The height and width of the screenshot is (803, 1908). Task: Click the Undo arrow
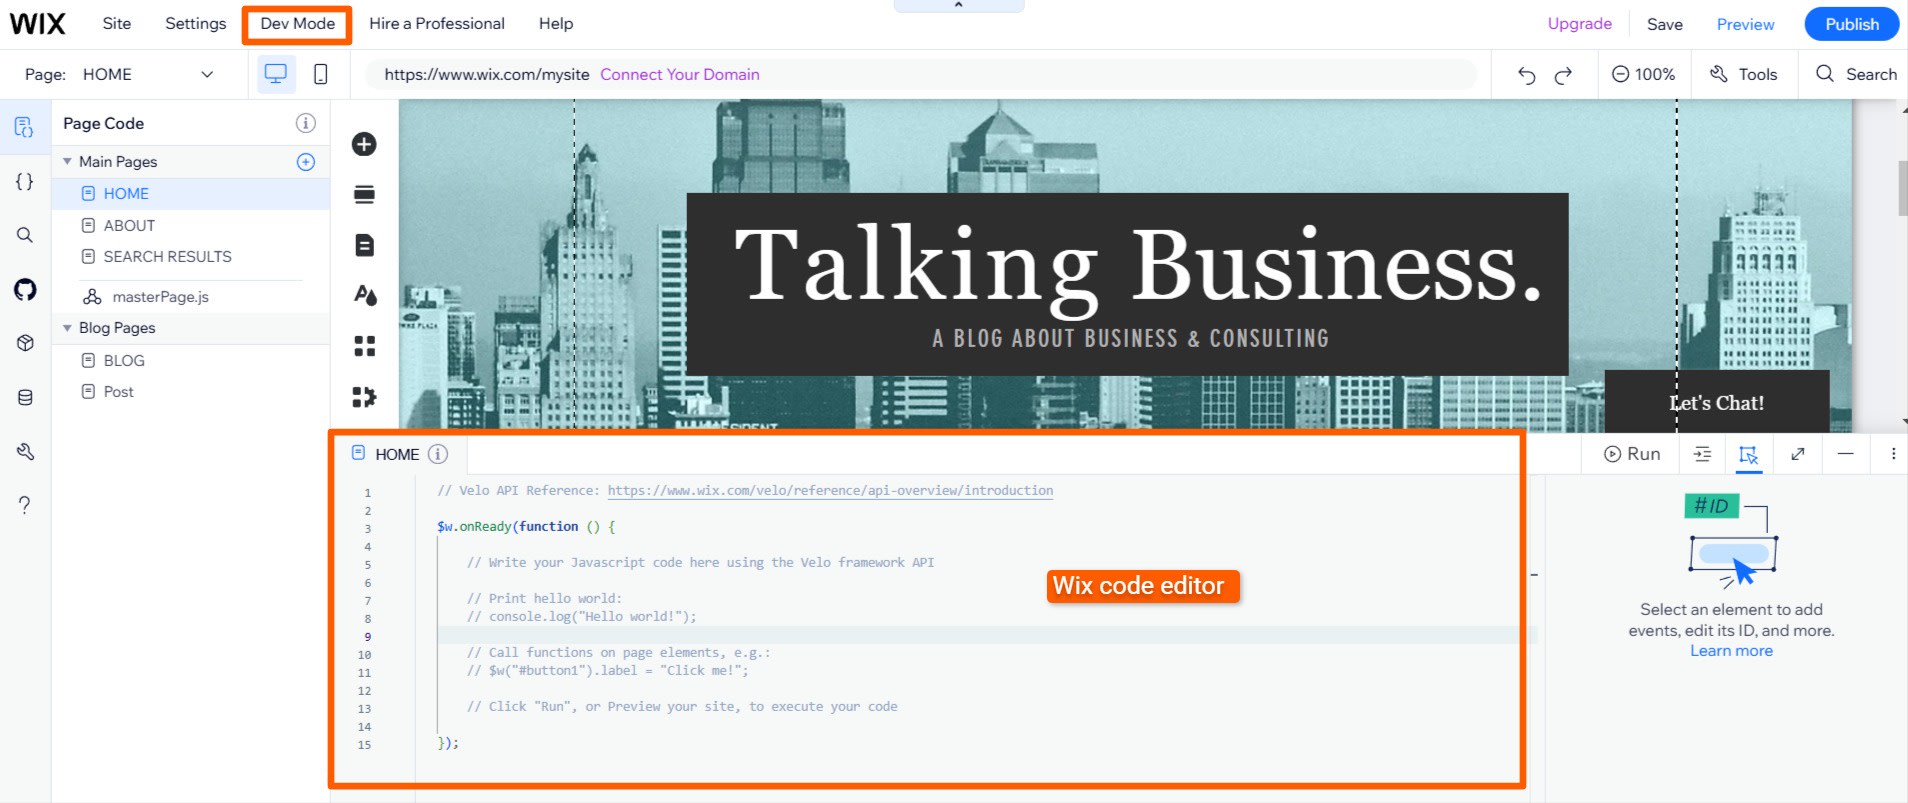click(1526, 75)
